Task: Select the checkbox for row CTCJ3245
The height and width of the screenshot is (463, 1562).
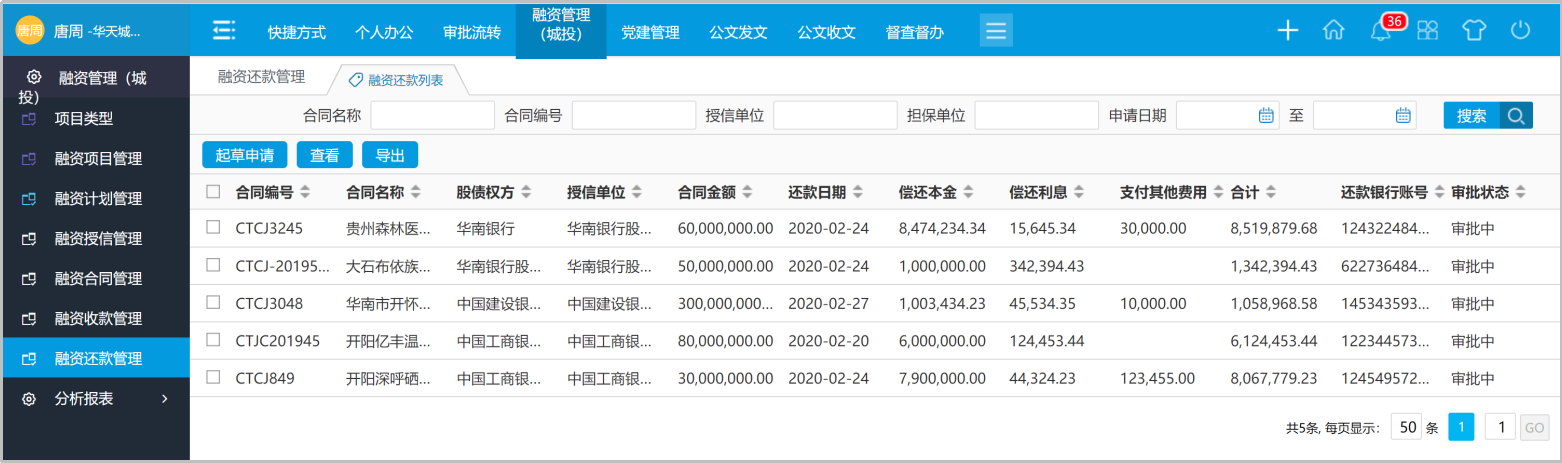Action: (213, 228)
